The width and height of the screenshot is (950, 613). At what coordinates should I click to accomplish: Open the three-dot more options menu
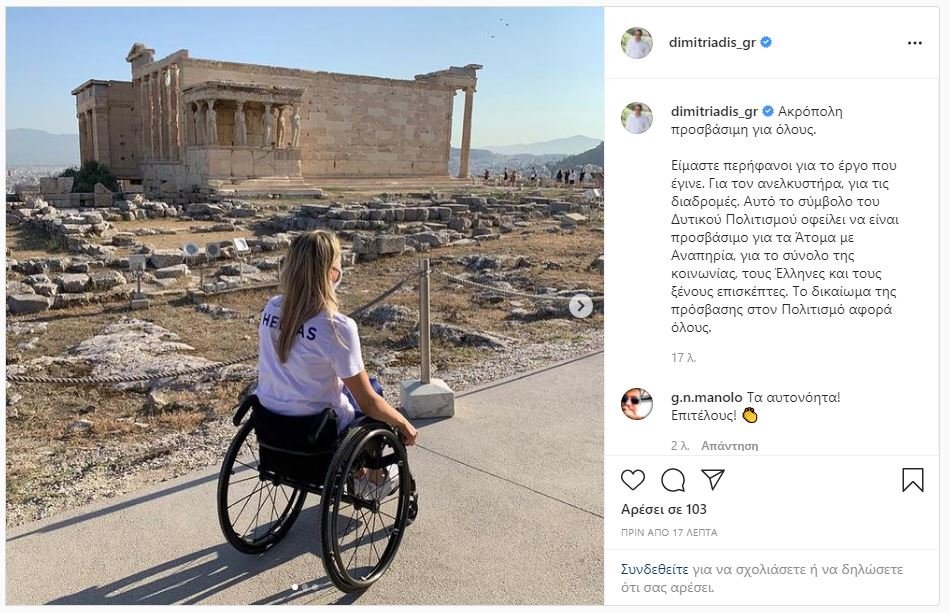pyautogui.click(x=915, y=43)
